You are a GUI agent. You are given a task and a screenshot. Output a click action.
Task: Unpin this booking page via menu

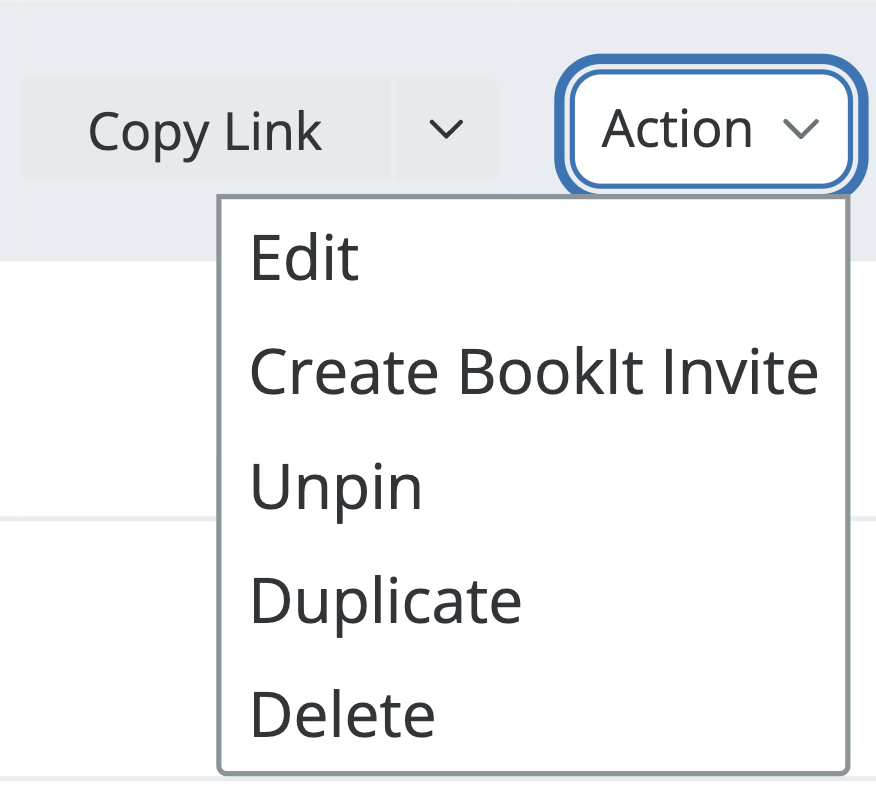tap(534, 487)
